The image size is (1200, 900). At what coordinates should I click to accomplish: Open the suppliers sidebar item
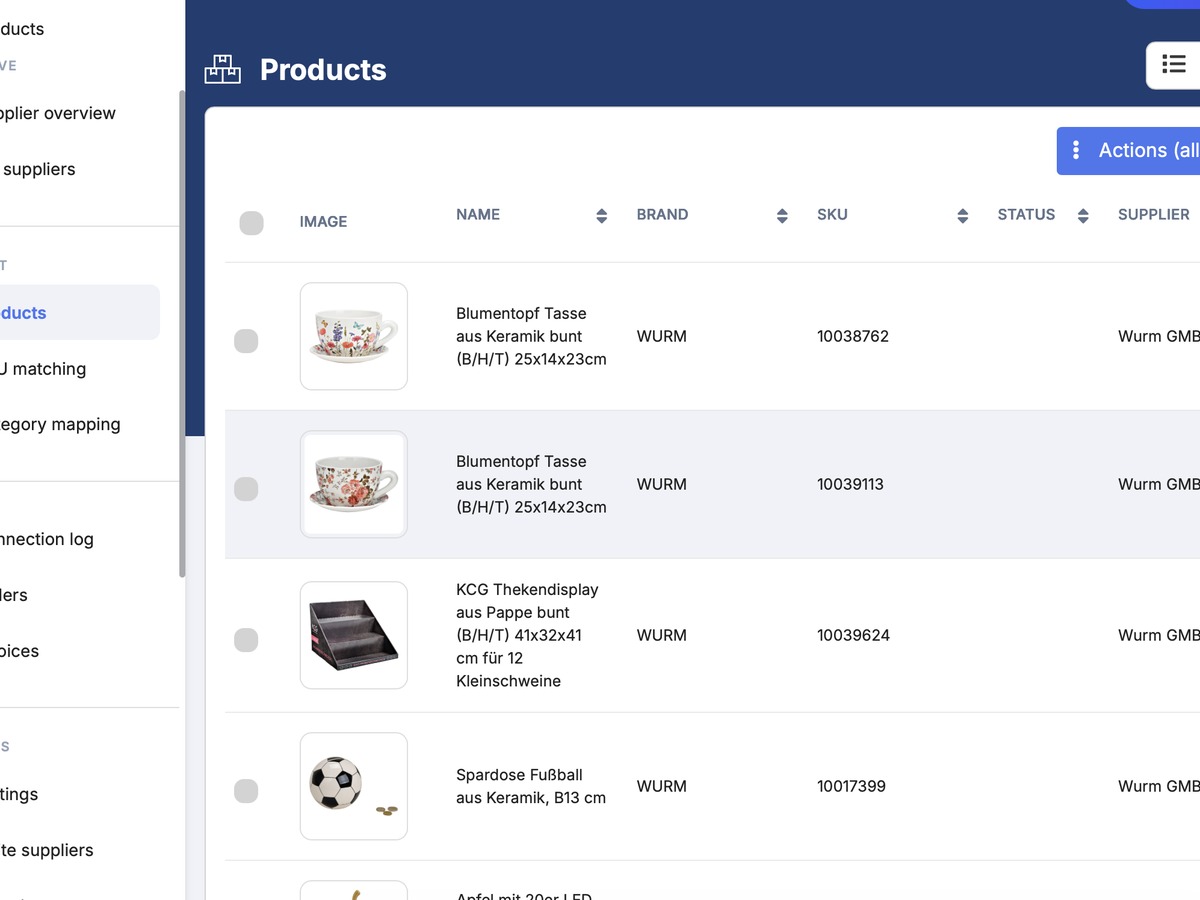38,169
